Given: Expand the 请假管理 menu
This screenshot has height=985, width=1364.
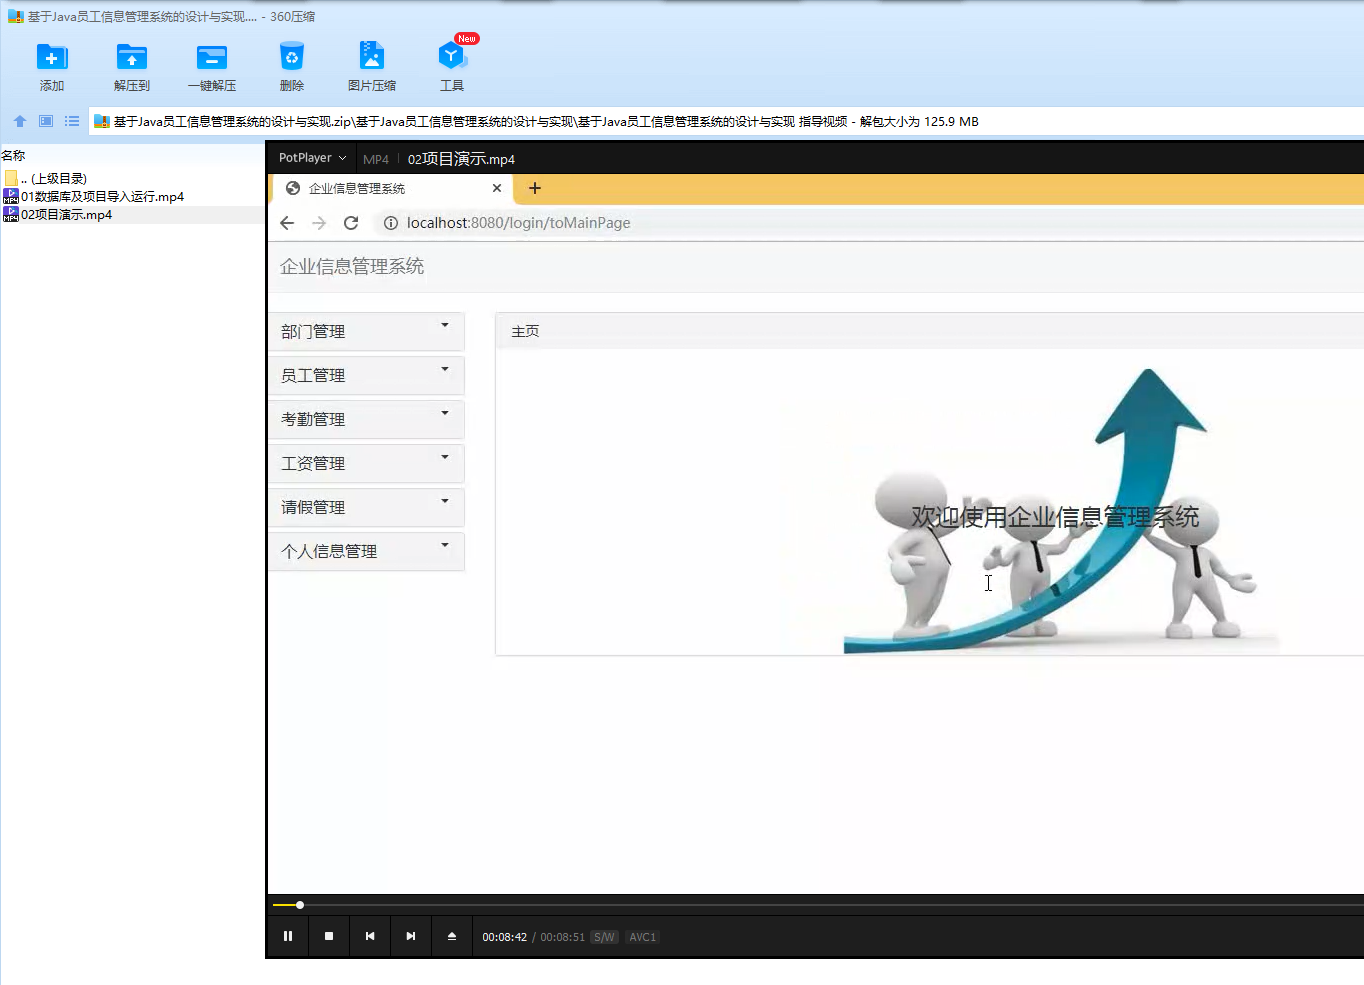Looking at the screenshot, I should coord(366,507).
